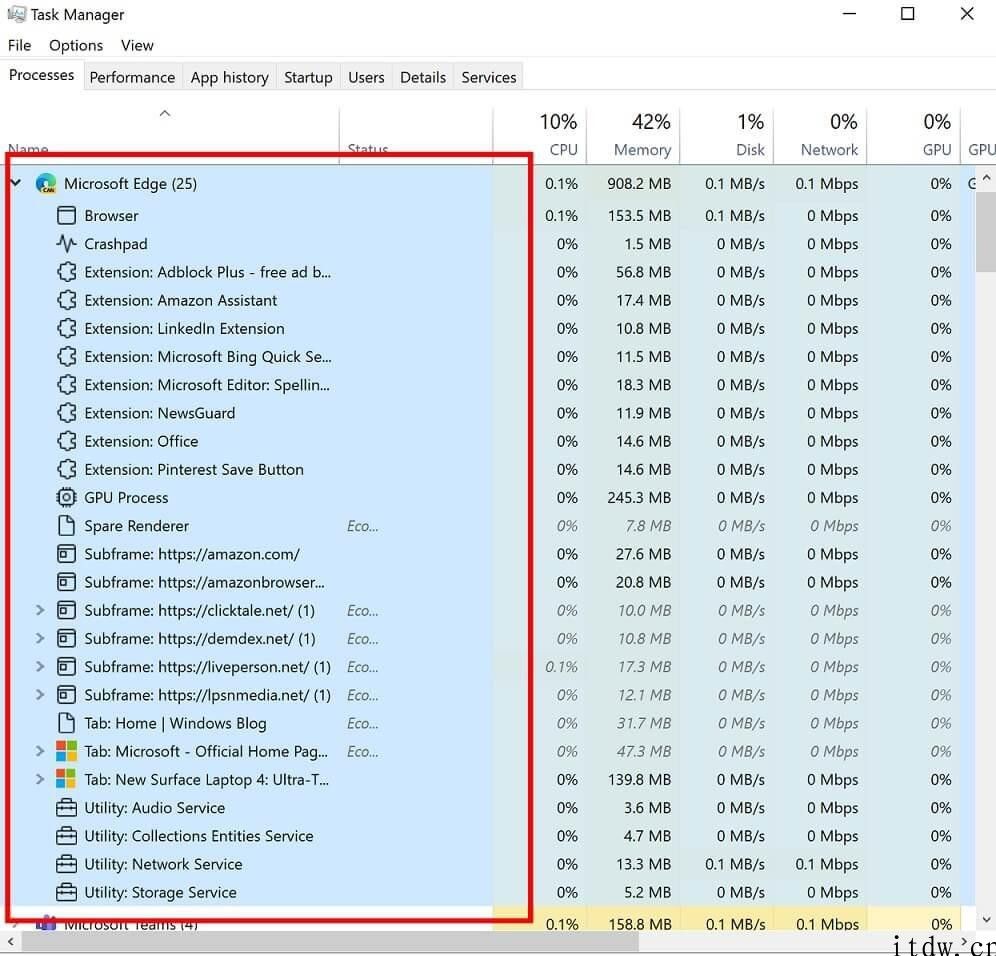The width and height of the screenshot is (996, 956).
Task: Click the Pinterest Save Button extension icon
Action: pyautogui.click(x=66, y=469)
